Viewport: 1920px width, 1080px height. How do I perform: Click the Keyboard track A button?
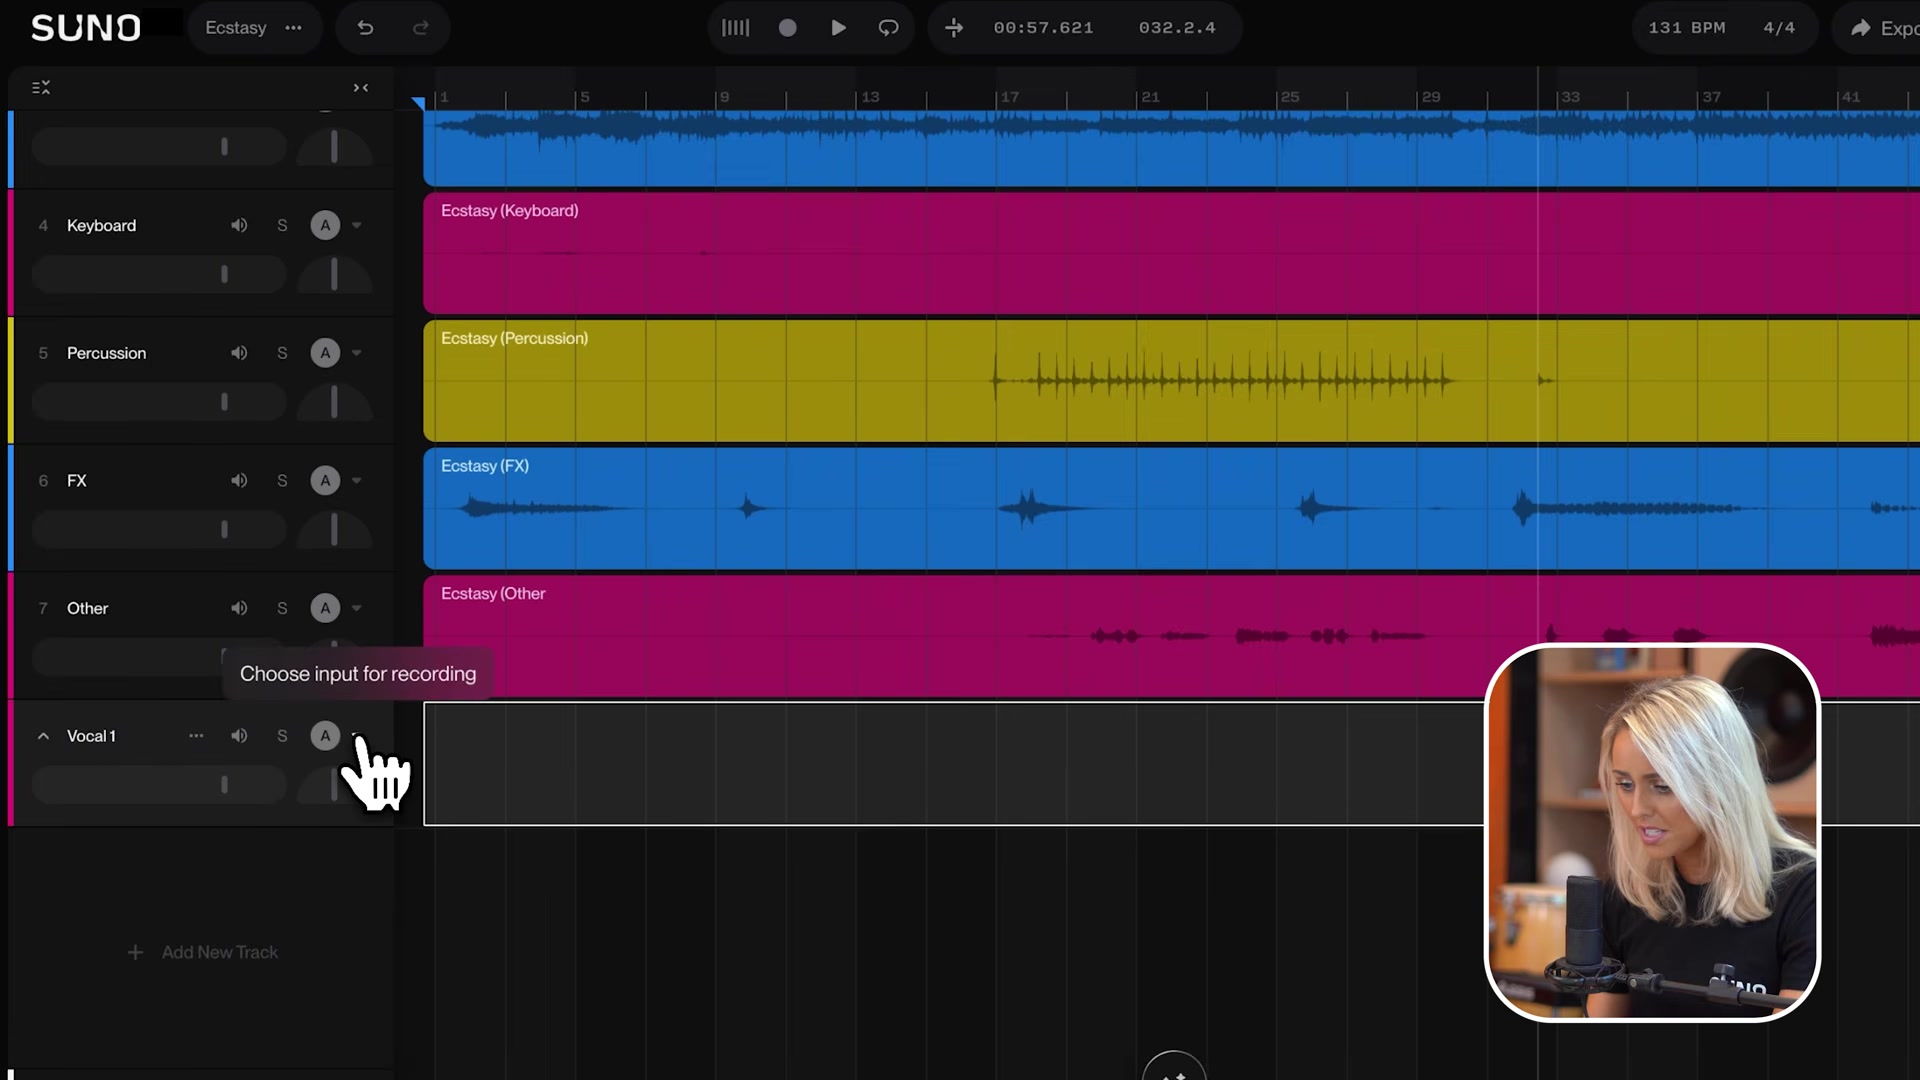pyautogui.click(x=325, y=225)
